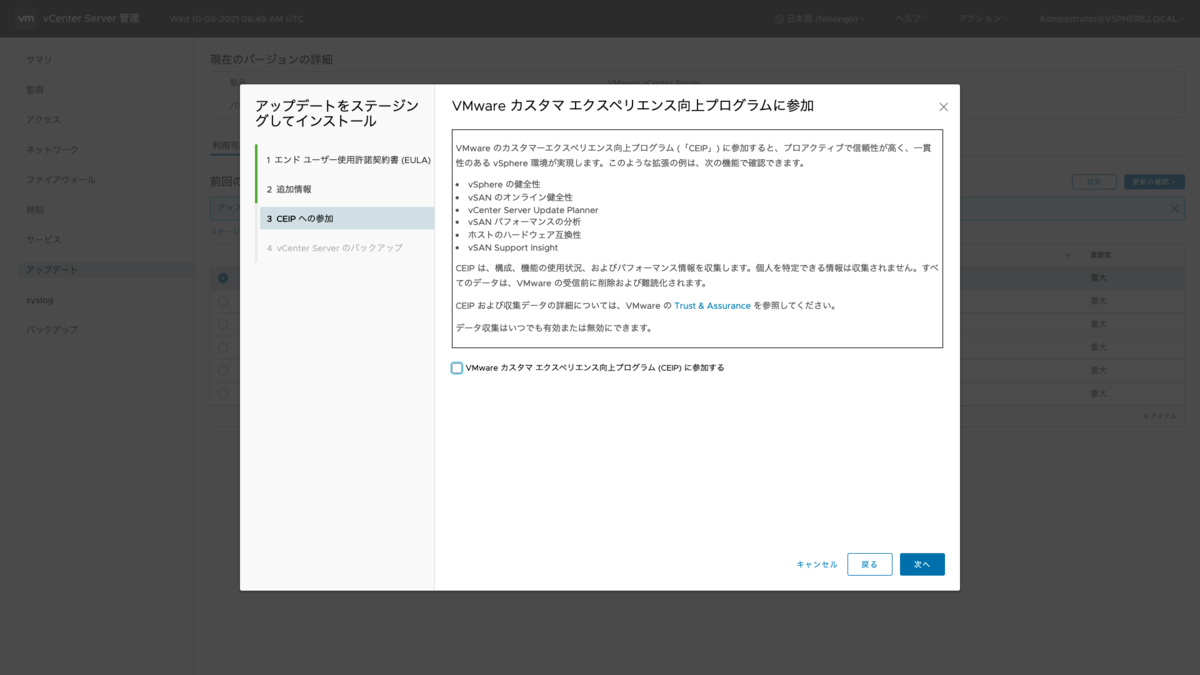Click the vCenter Server Update Planner list item
The image size is (1200, 675).
(533, 210)
